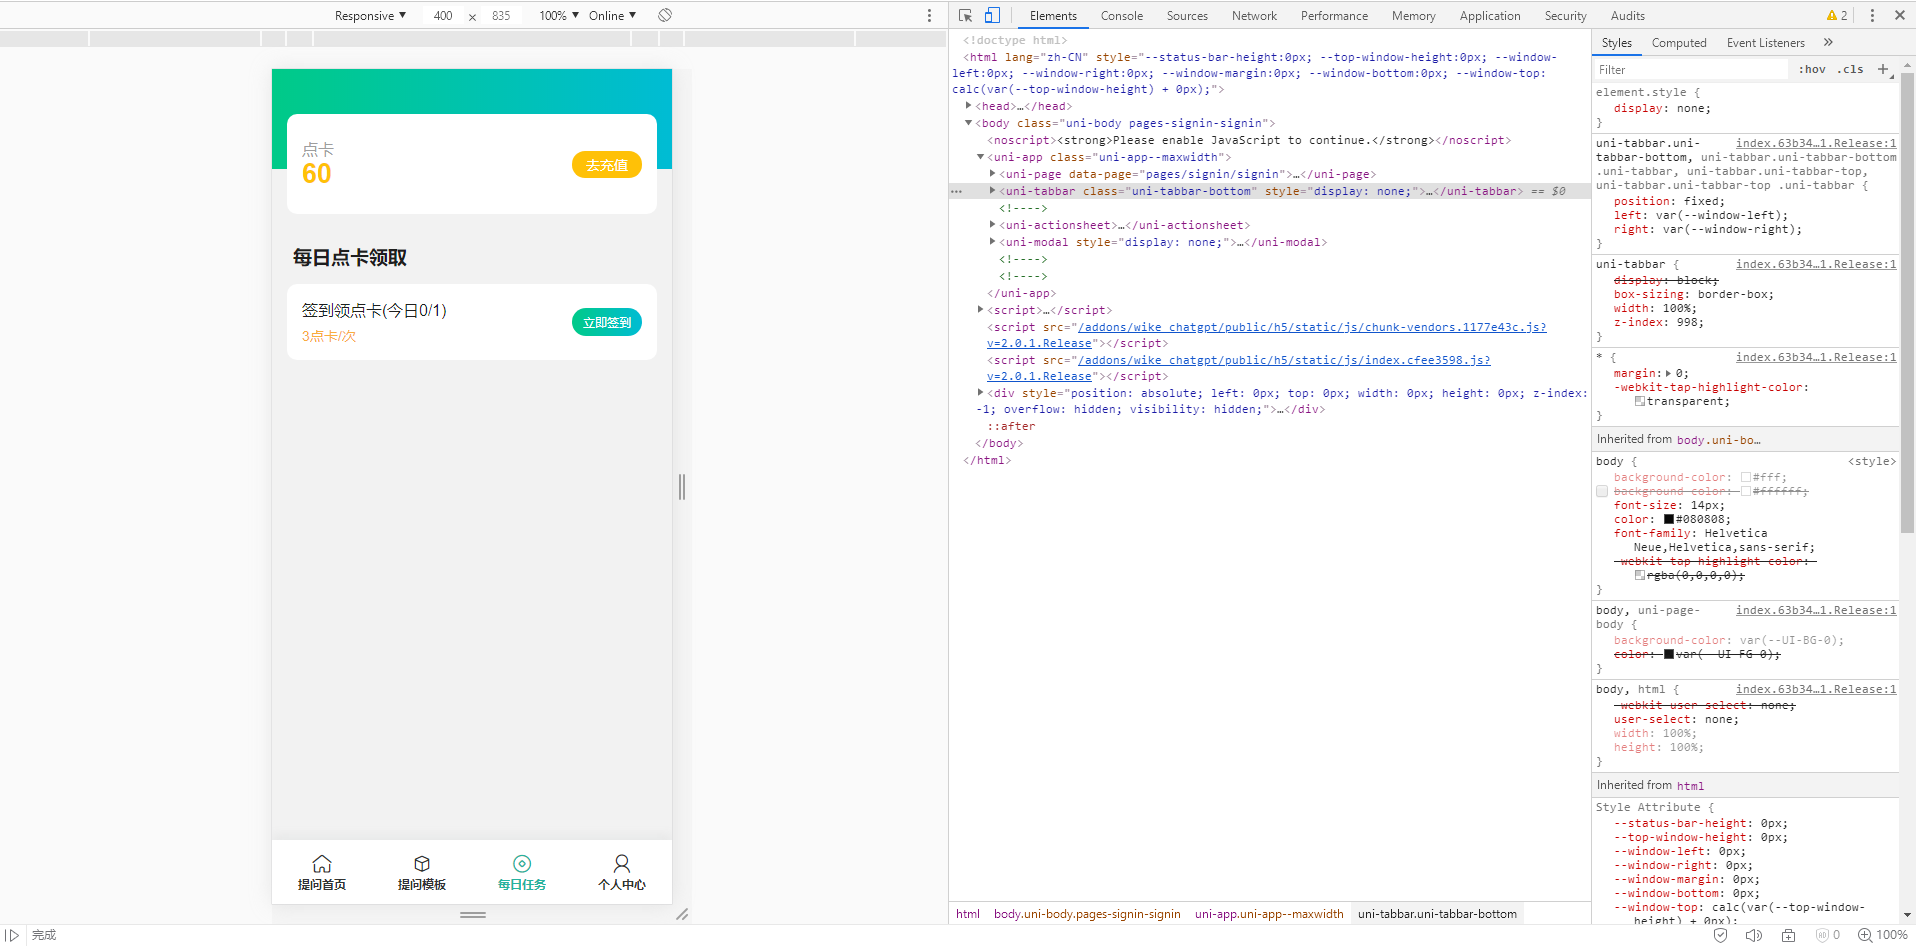Viewport: 1916px width, 946px height.
Task: Open device toolbar more options menu
Action: coord(929,15)
